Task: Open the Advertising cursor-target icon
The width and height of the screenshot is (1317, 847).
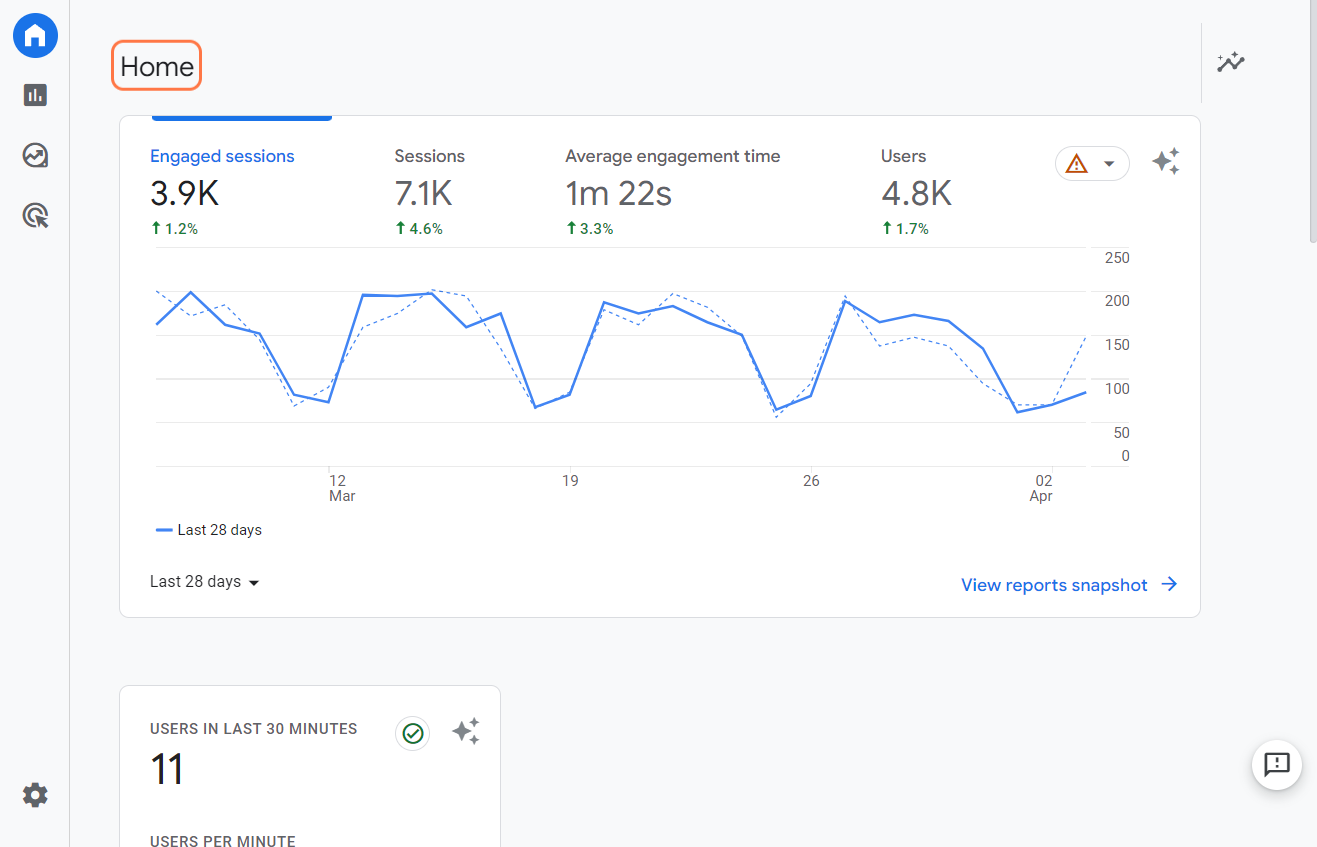Action: pyautogui.click(x=35, y=215)
